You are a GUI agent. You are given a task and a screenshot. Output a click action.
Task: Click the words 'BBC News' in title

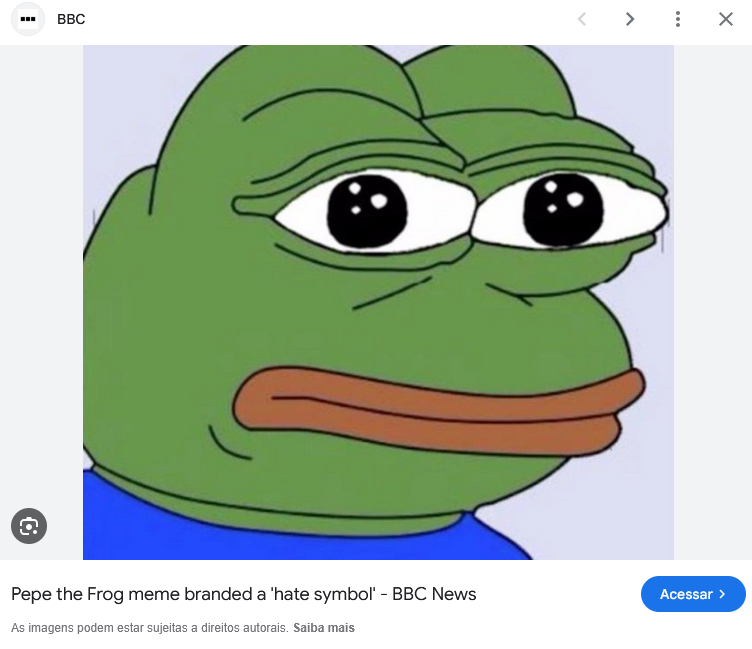434,594
